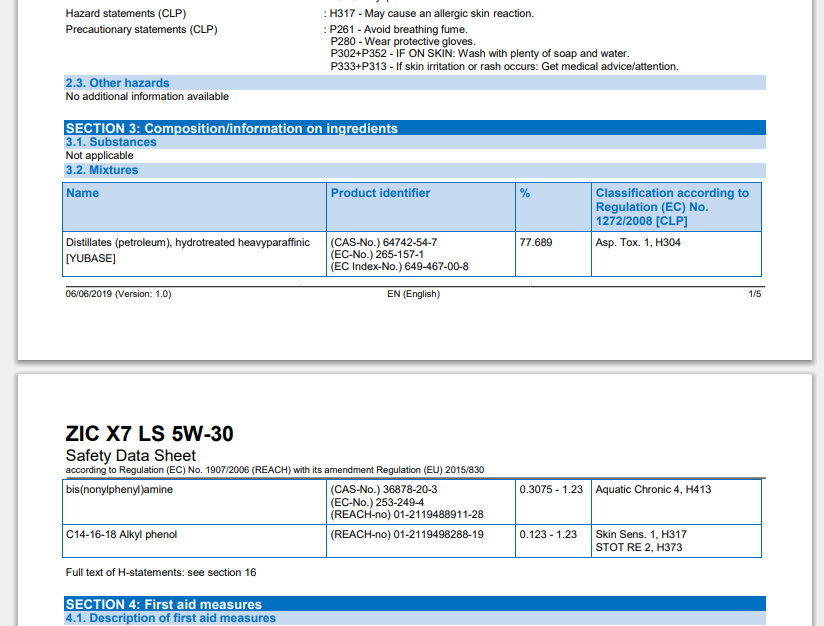Click Full text of H-statements note
824x626 pixels.
tap(161, 572)
